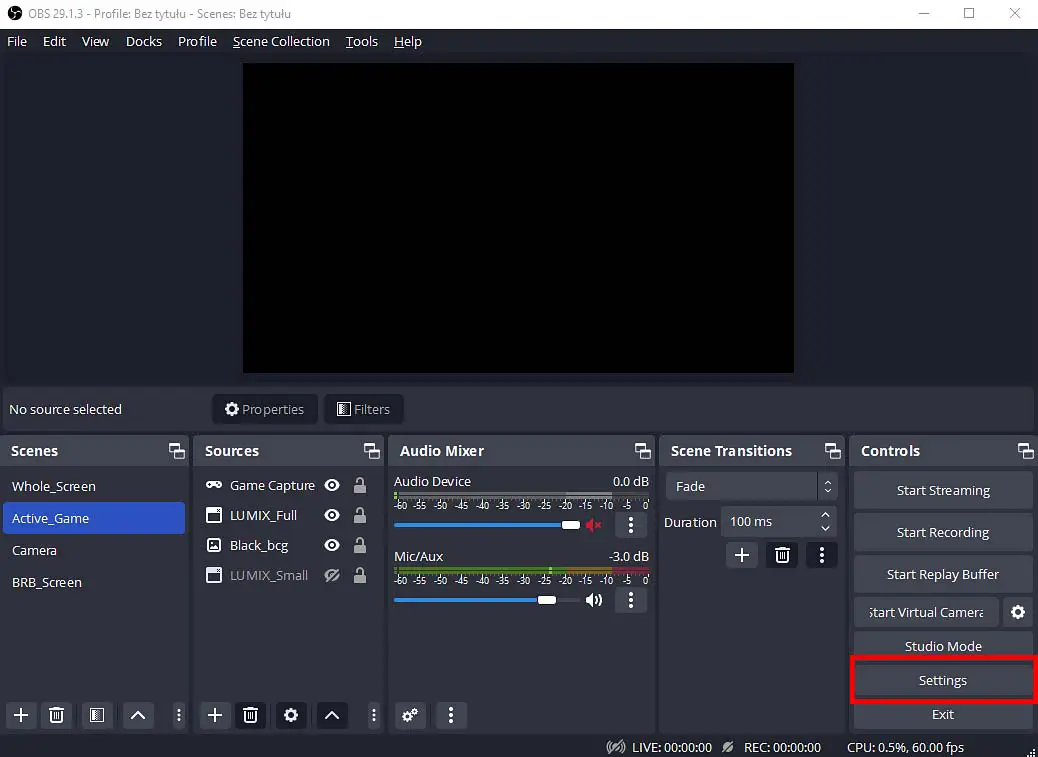
Task: Open source properties gear in the Sources toolbar
Action: (x=291, y=715)
